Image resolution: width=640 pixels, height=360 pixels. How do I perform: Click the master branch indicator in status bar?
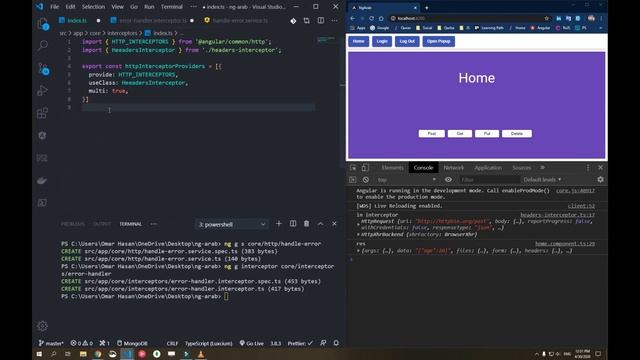pyautogui.click(x=51, y=343)
